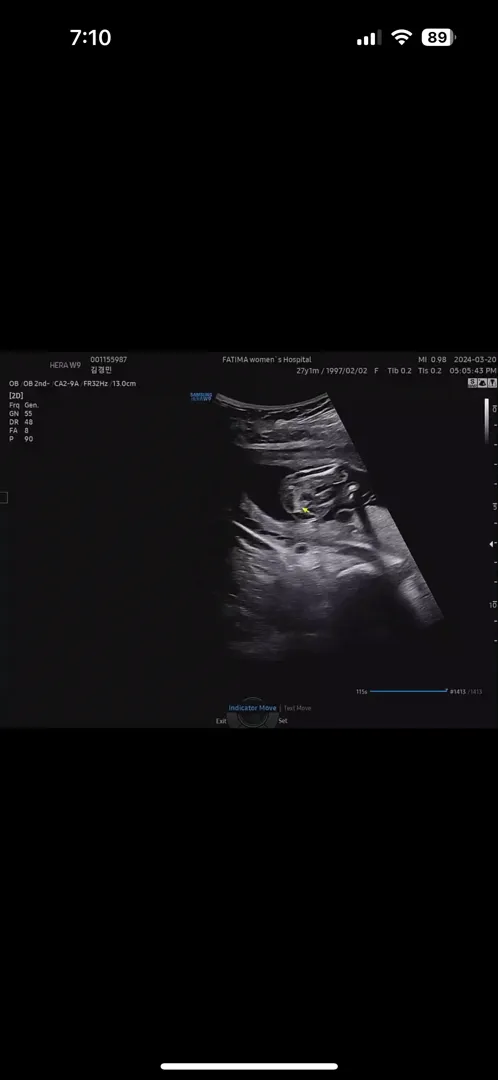This screenshot has width=498, height=1080.
Task: Tap the battery level indicator showing 89
Action: point(439,37)
